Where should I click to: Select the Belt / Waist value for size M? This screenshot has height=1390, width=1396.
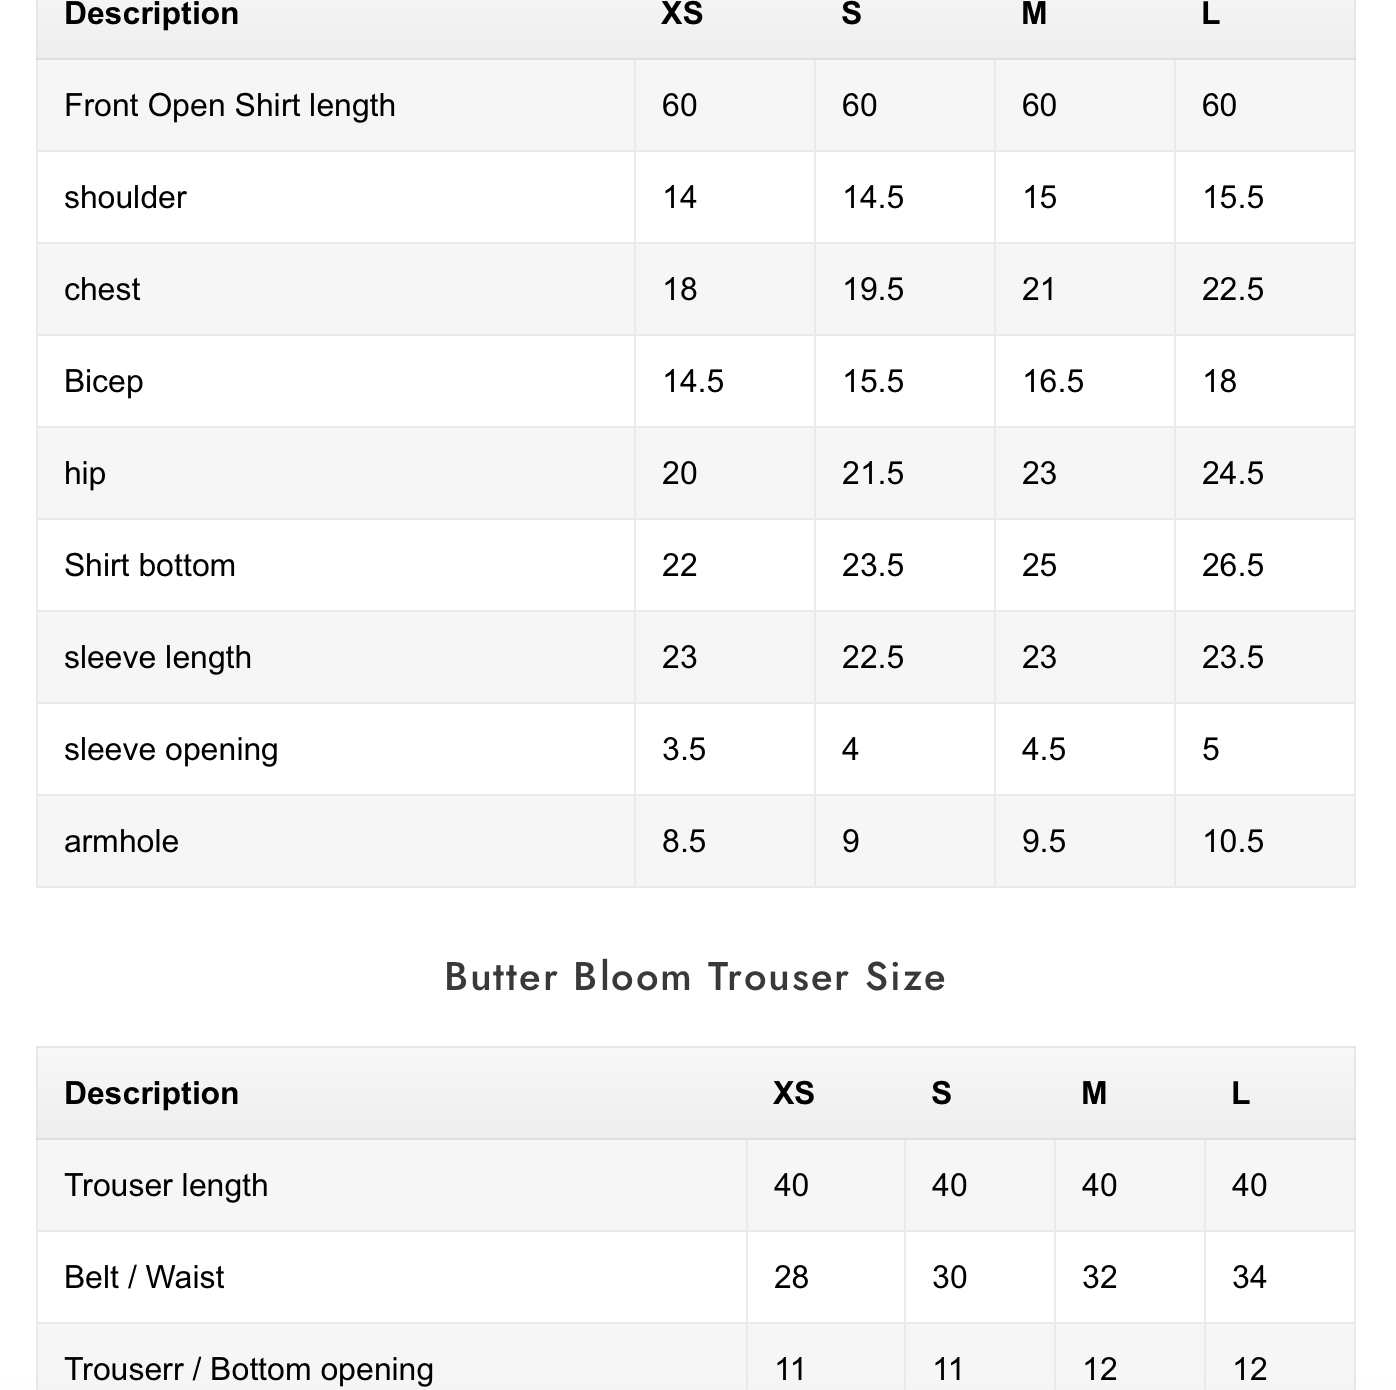click(x=1099, y=1277)
